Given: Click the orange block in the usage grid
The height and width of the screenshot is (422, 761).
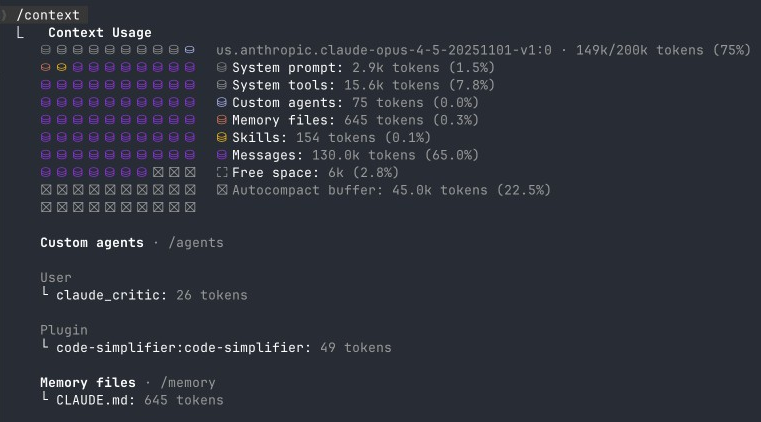Looking at the screenshot, I should coord(46,68).
